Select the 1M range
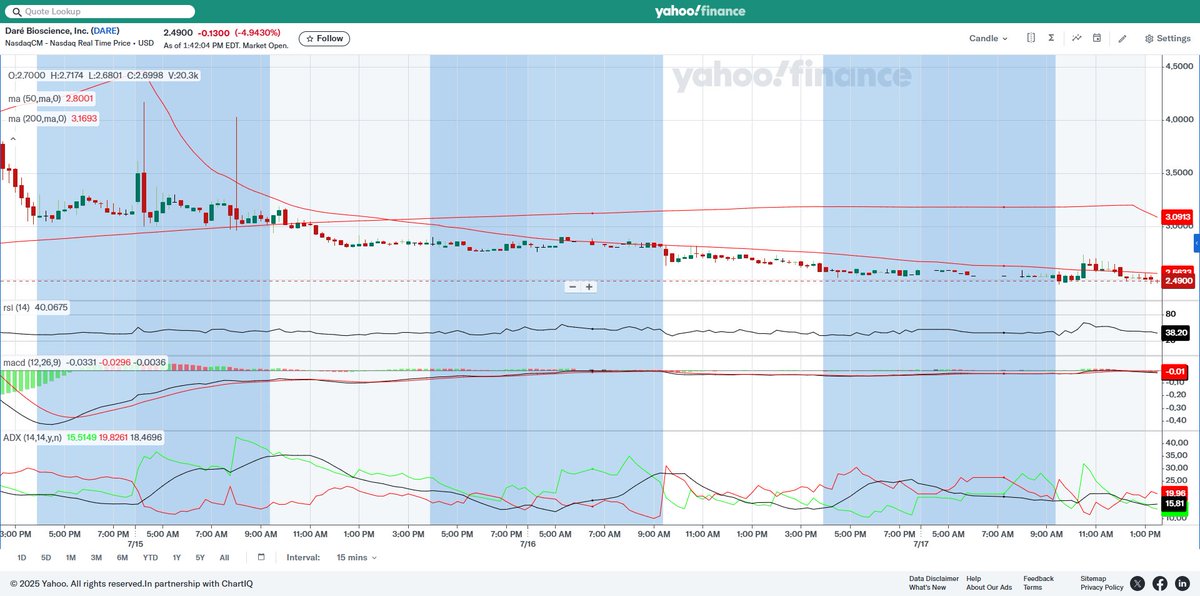Viewport: 1200px width, 596px height. click(x=71, y=557)
